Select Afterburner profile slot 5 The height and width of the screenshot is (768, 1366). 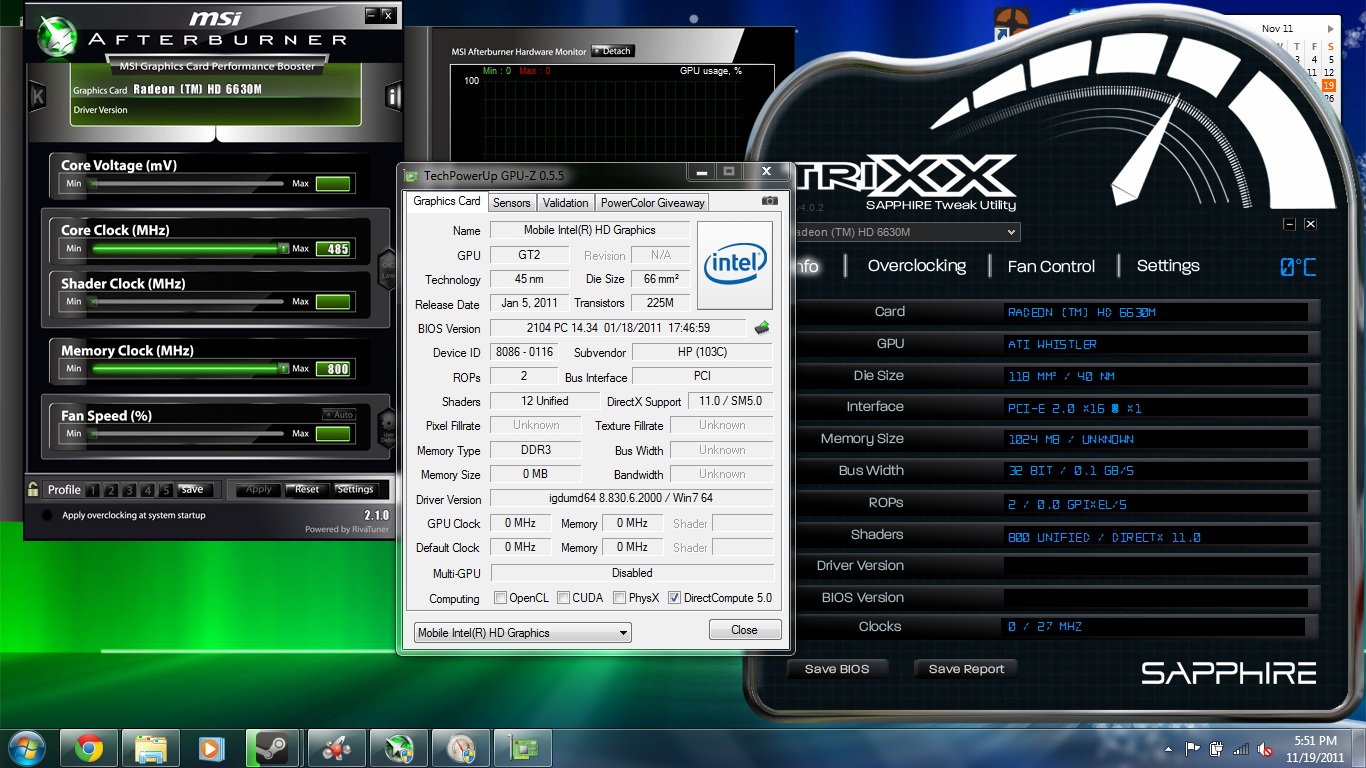165,490
